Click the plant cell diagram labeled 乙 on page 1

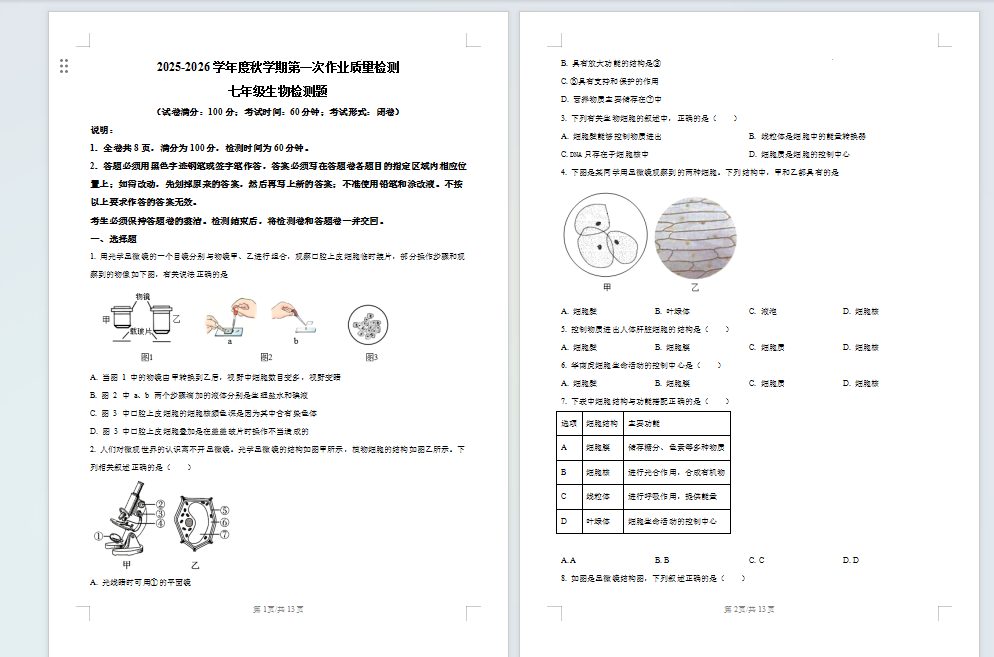(x=196, y=523)
